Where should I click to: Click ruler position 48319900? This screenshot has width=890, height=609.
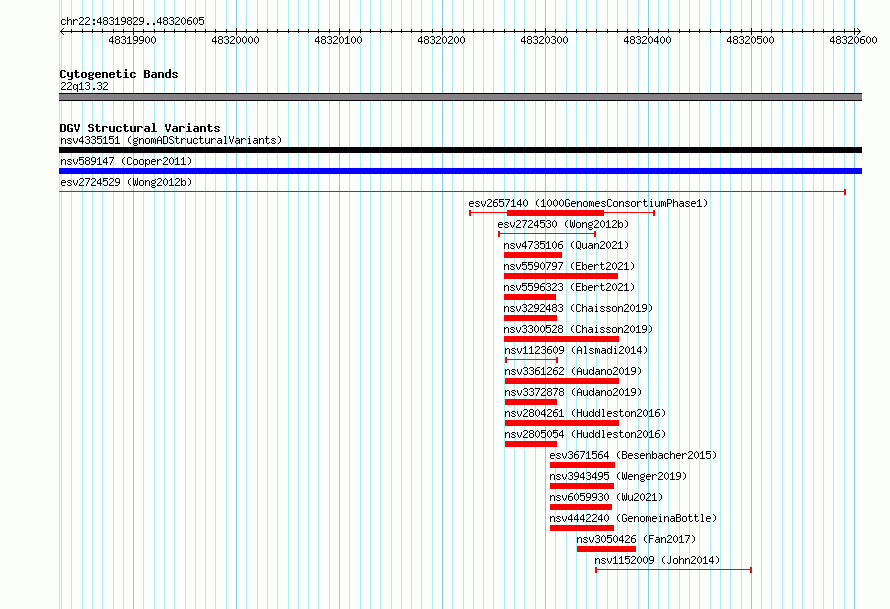point(132,40)
